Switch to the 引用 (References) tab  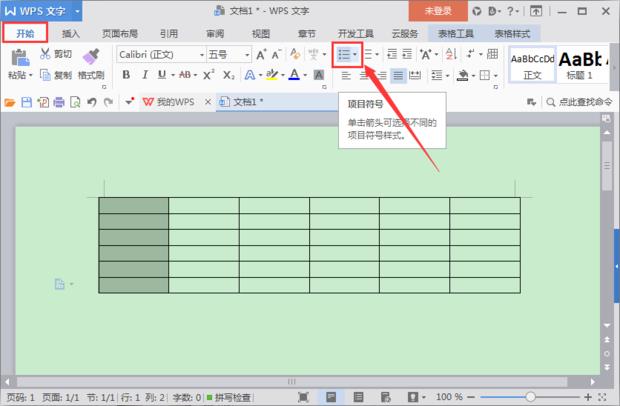pyautogui.click(x=169, y=34)
